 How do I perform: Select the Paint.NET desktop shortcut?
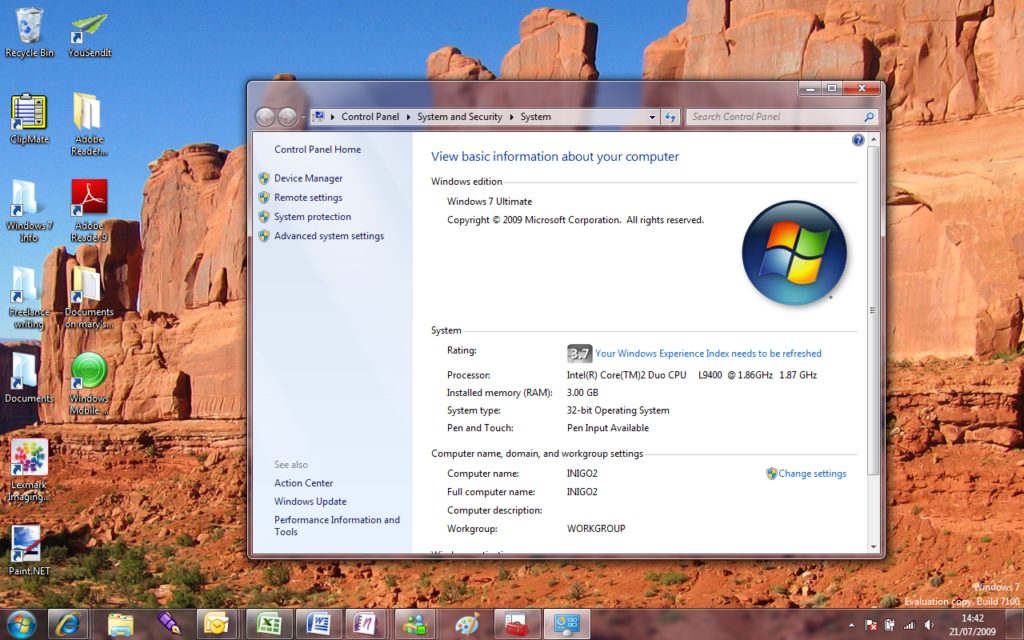pos(29,550)
